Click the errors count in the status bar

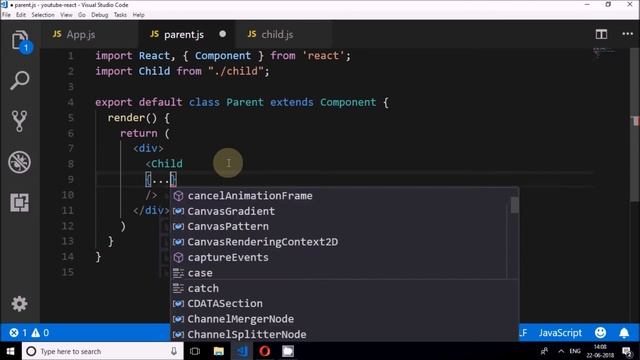point(18,333)
